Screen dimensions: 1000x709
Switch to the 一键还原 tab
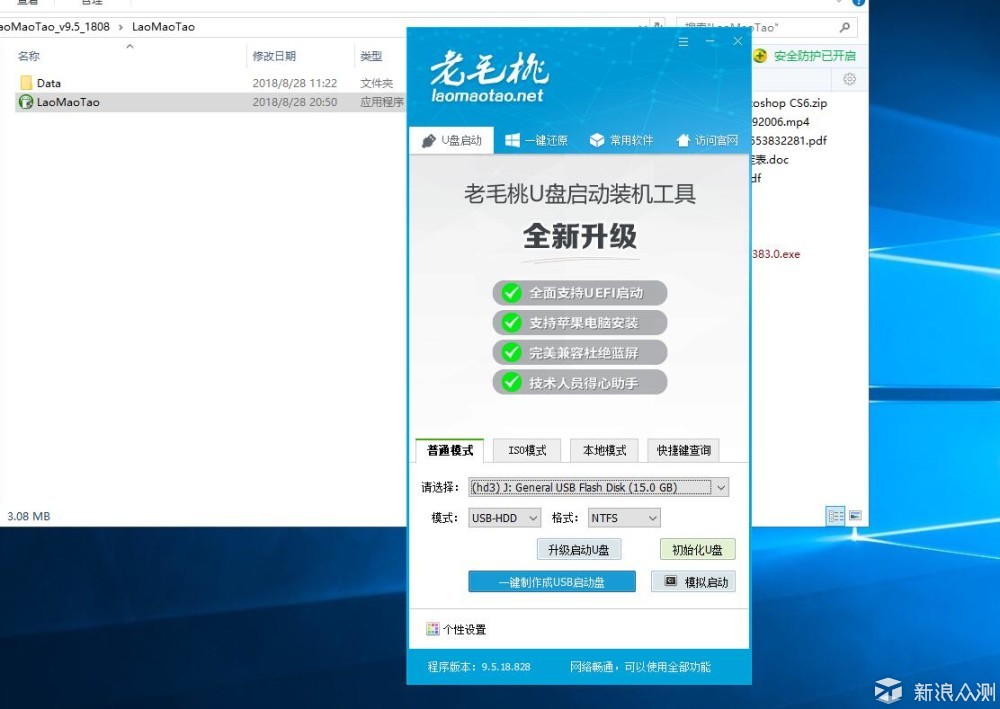536,140
